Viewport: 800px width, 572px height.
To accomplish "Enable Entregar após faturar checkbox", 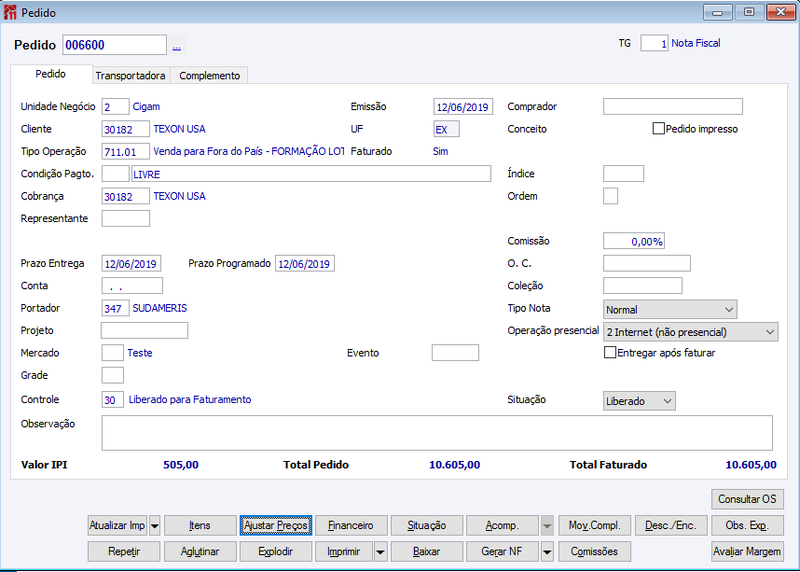I will point(610,353).
